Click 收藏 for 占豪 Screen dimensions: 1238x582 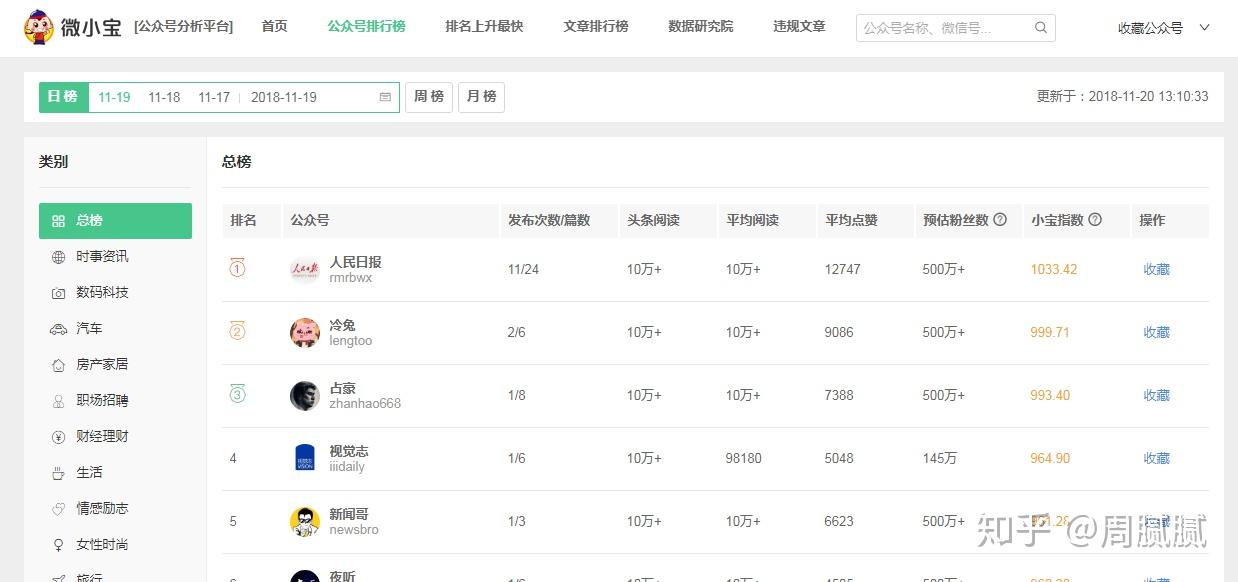pyautogui.click(x=1157, y=396)
